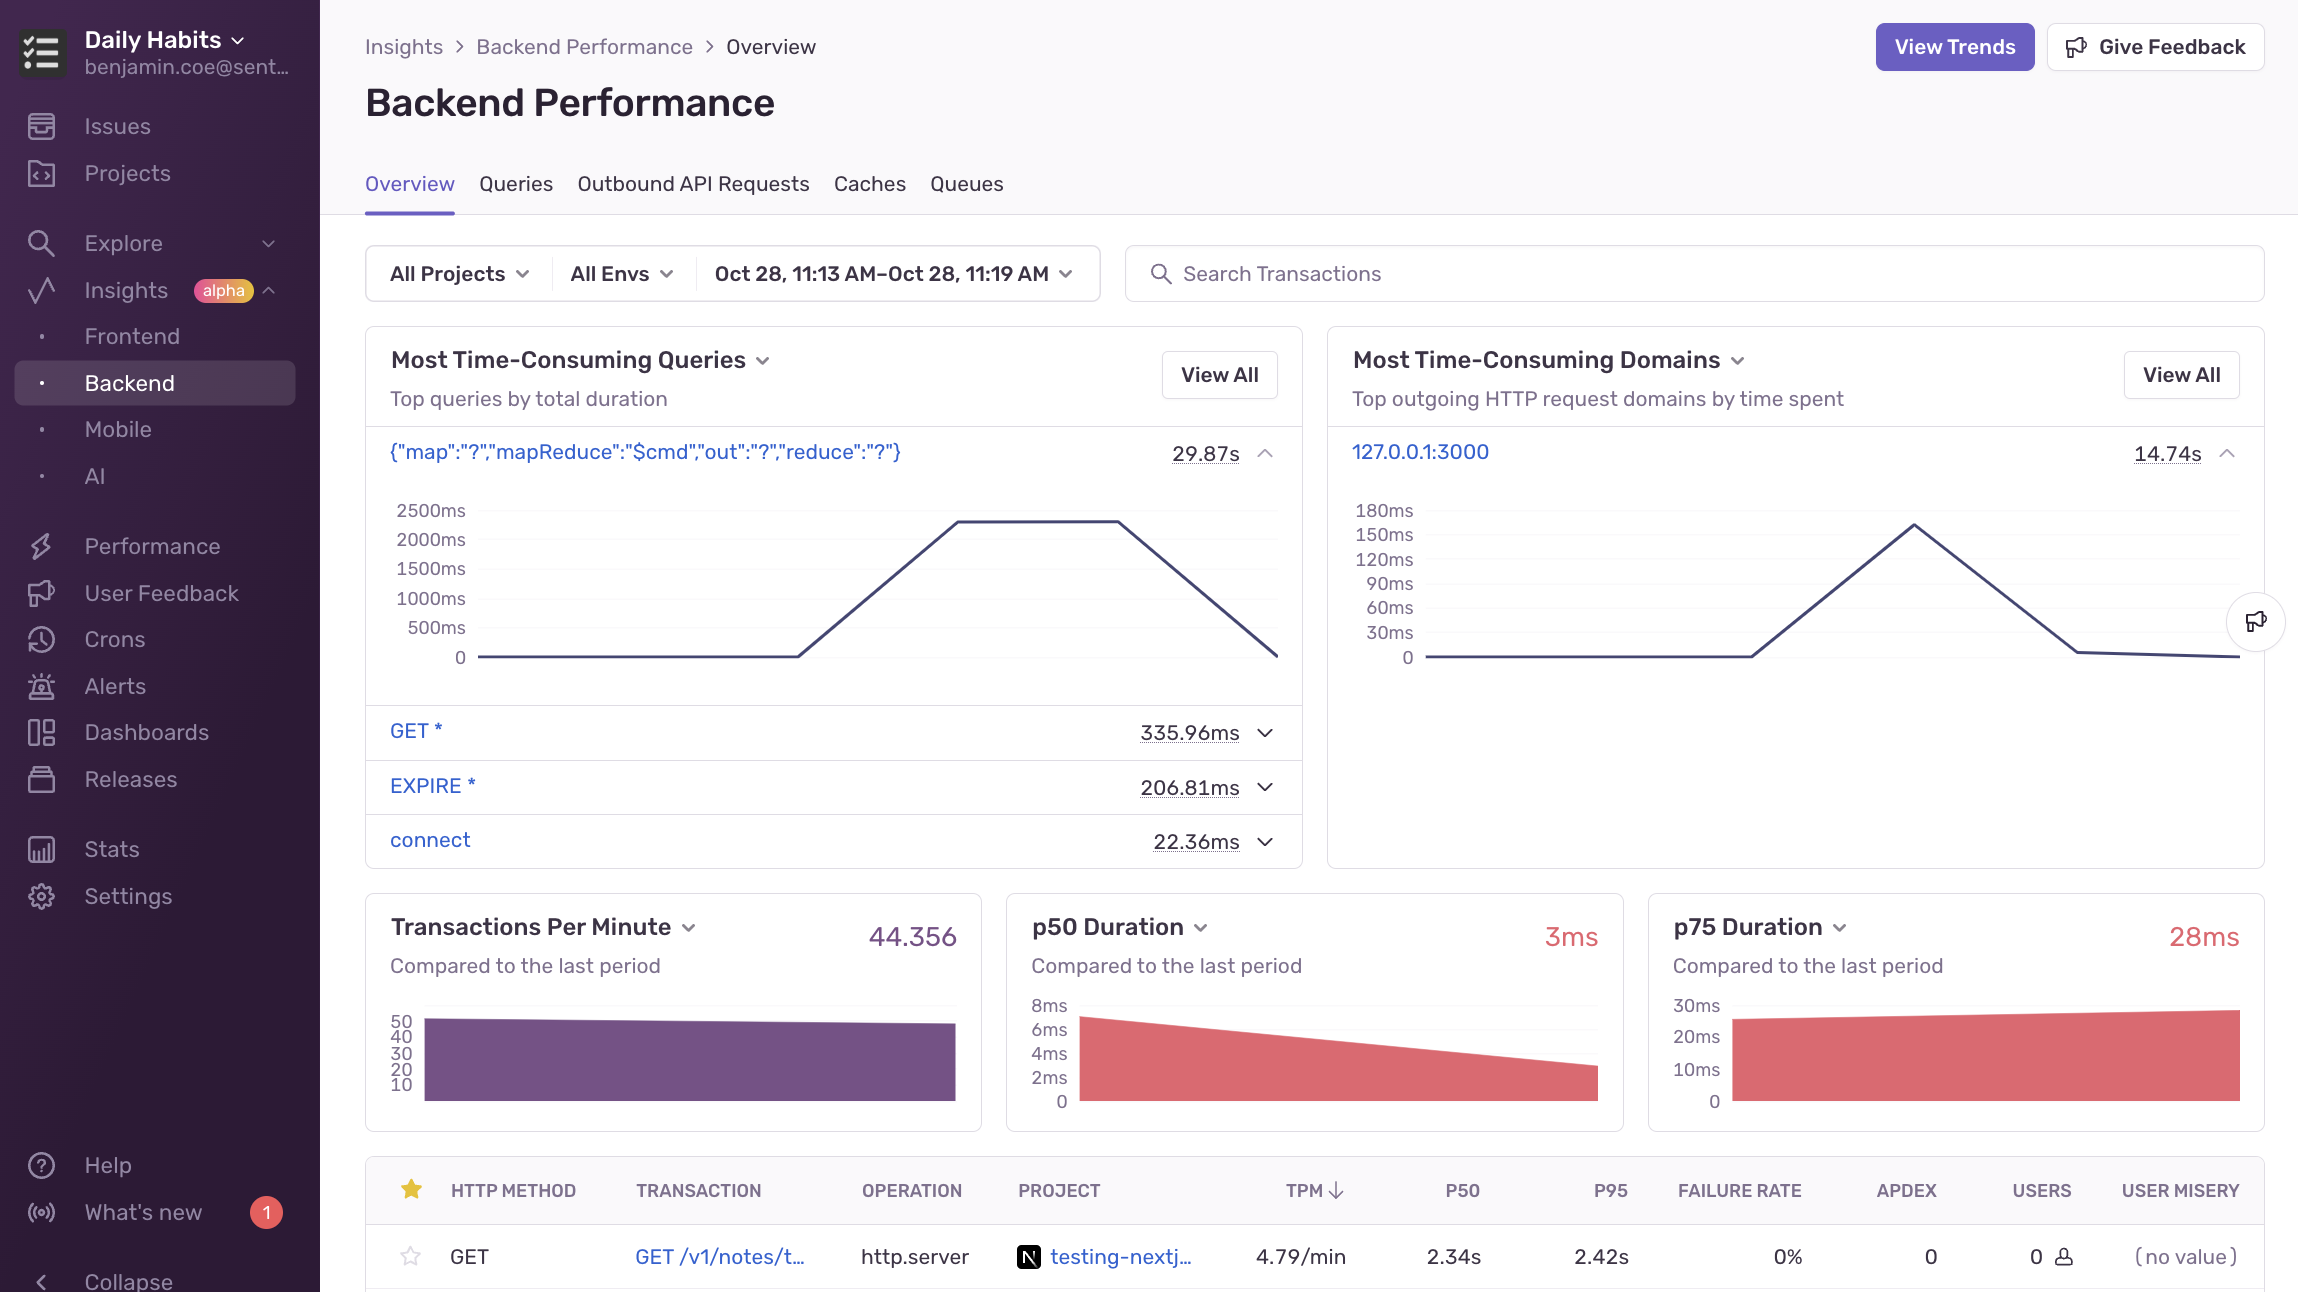Open Dashboards from the sidebar icon
The width and height of the screenshot is (2298, 1292).
[x=41, y=732]
